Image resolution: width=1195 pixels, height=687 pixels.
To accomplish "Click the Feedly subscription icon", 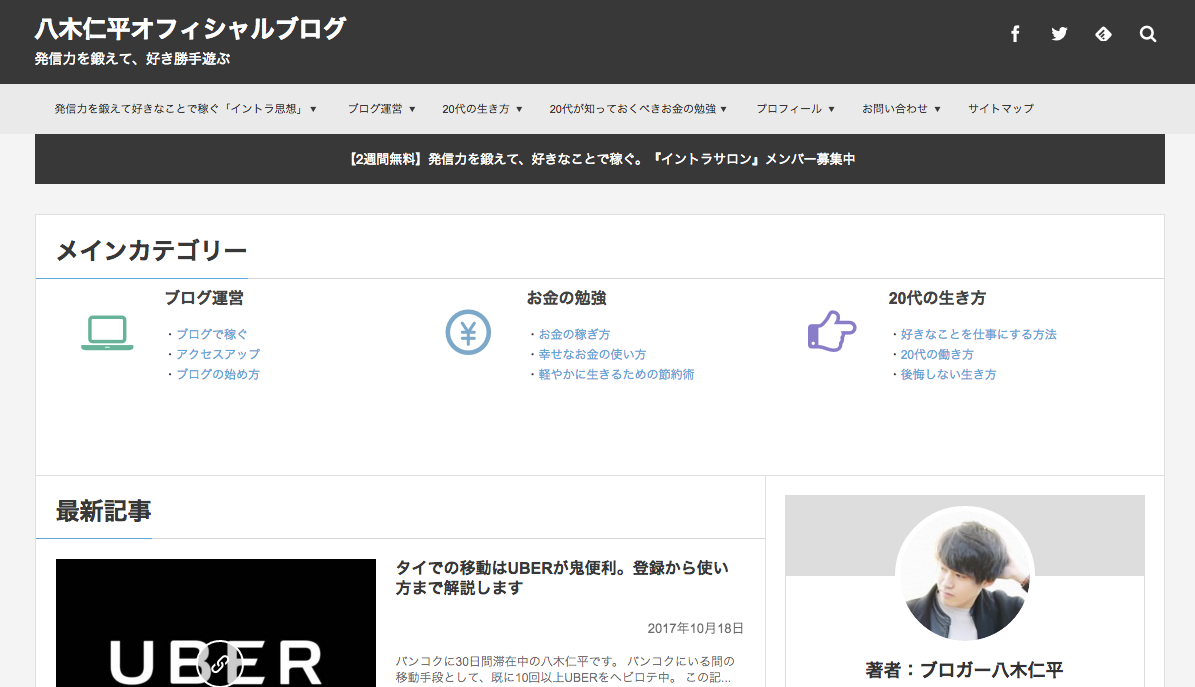I will point(1102,33).
